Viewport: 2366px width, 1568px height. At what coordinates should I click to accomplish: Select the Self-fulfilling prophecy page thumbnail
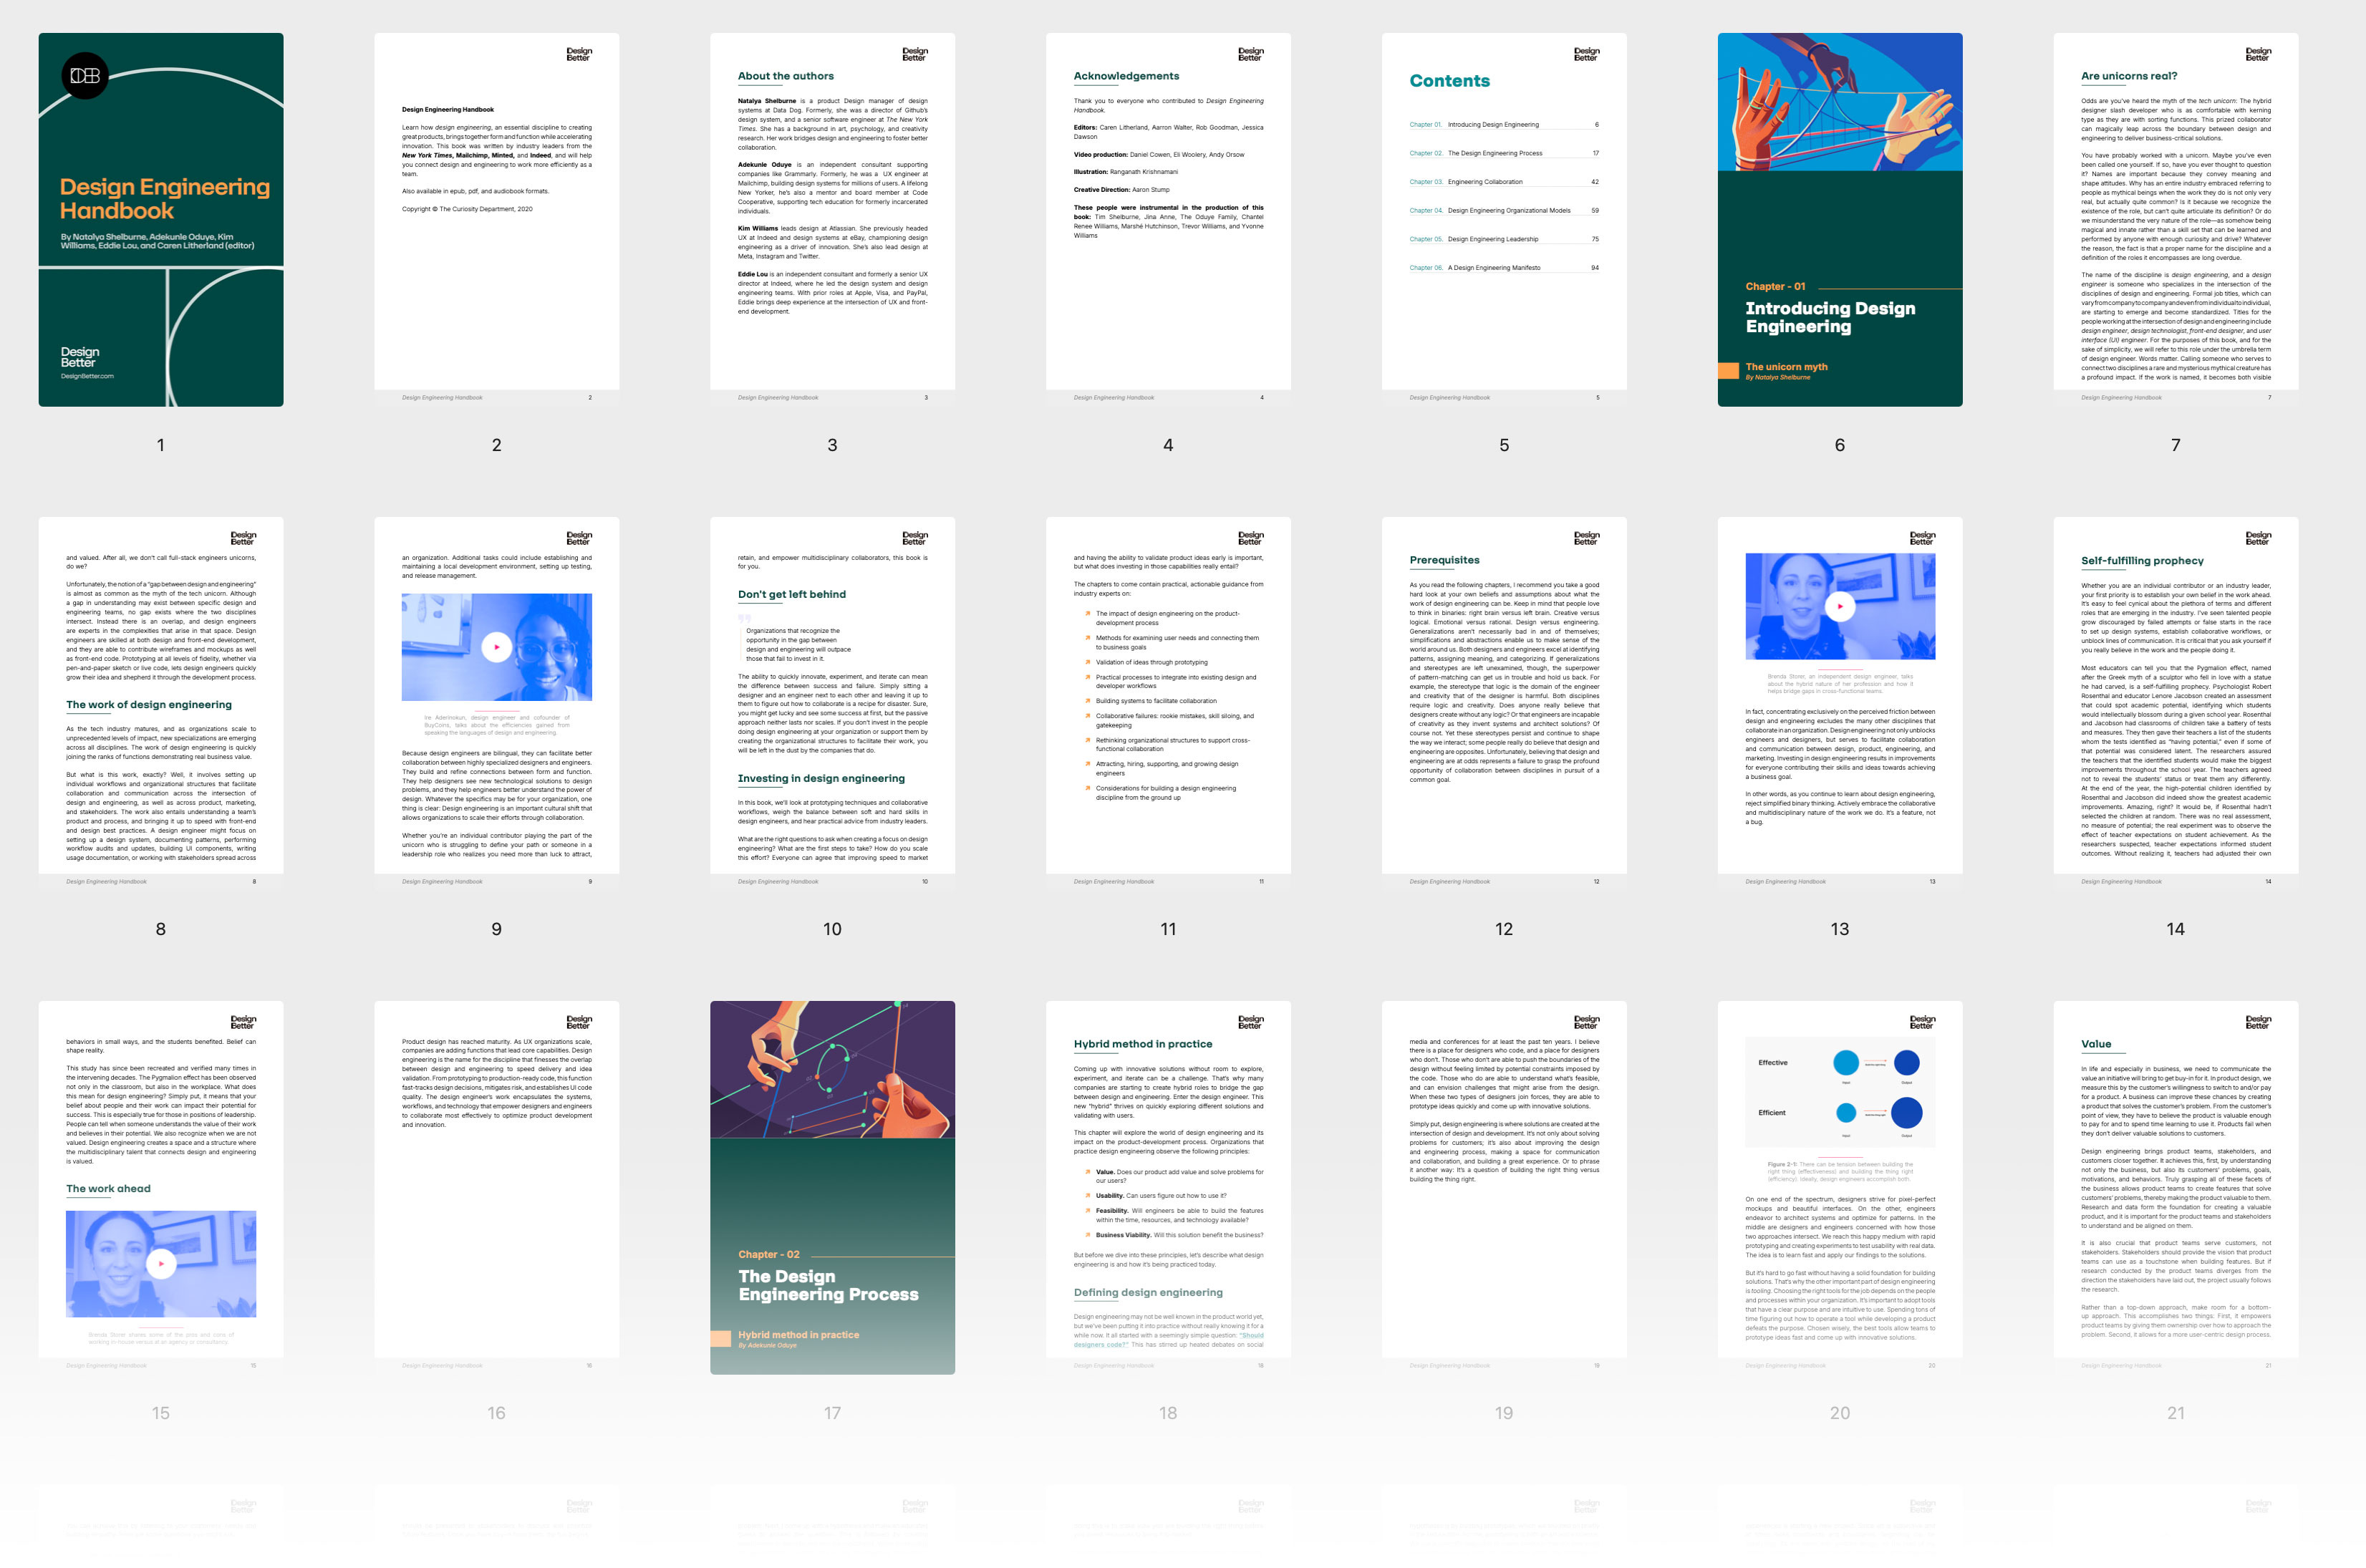point(2175,700)
